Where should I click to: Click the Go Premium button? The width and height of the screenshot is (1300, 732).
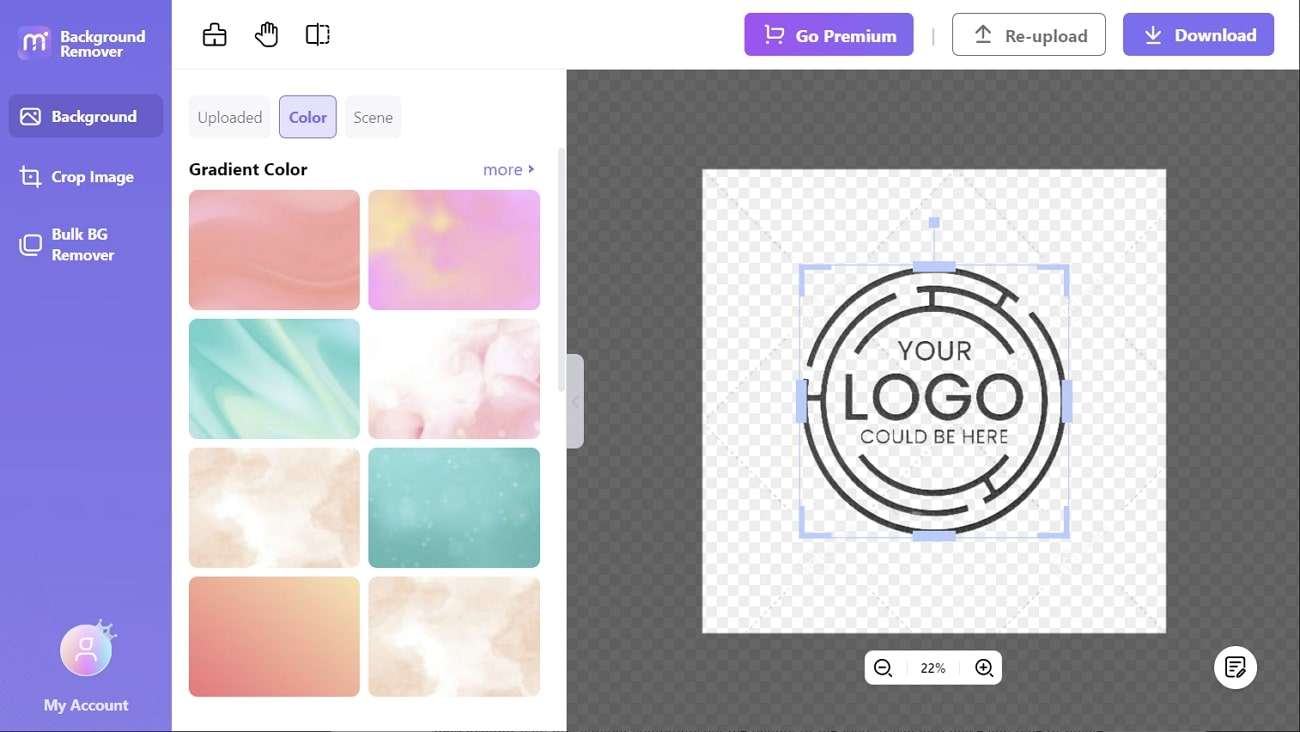click(829, 34)
